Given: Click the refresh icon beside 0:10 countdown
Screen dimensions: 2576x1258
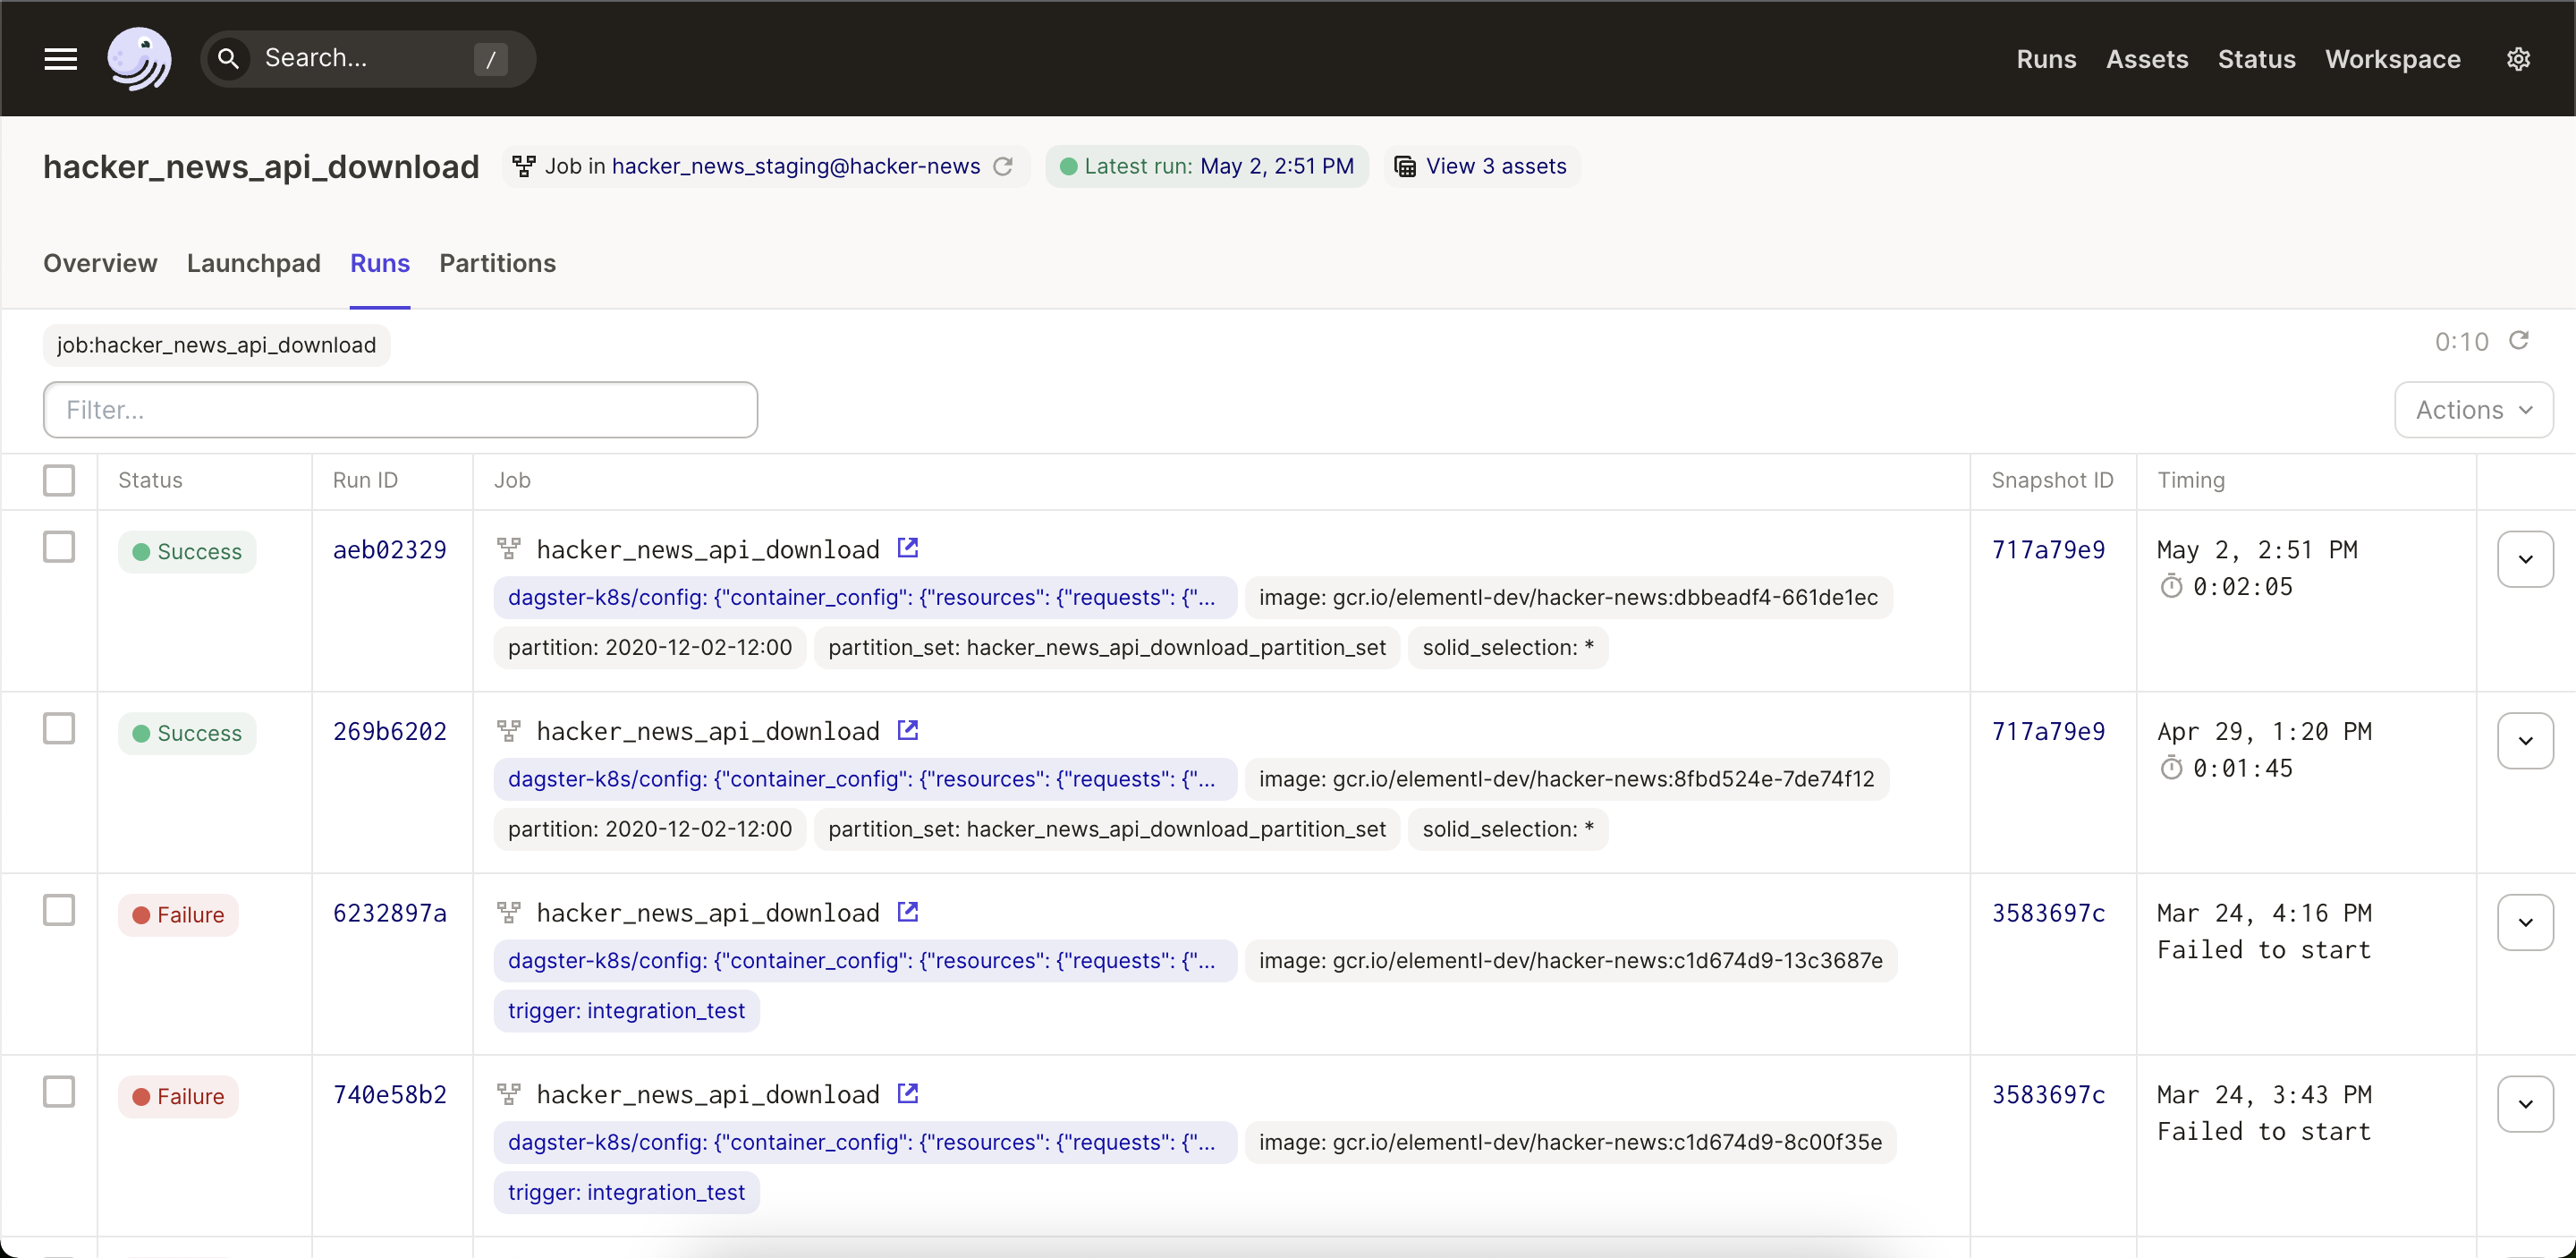Looking at the screenshot, I should click(2518, 341).
